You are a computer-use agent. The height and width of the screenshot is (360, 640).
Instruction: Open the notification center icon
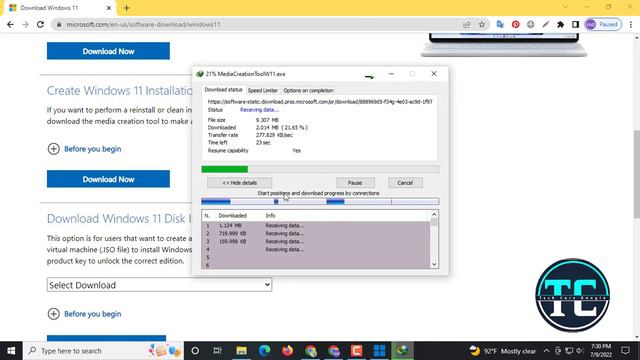[x=625, y=351]
